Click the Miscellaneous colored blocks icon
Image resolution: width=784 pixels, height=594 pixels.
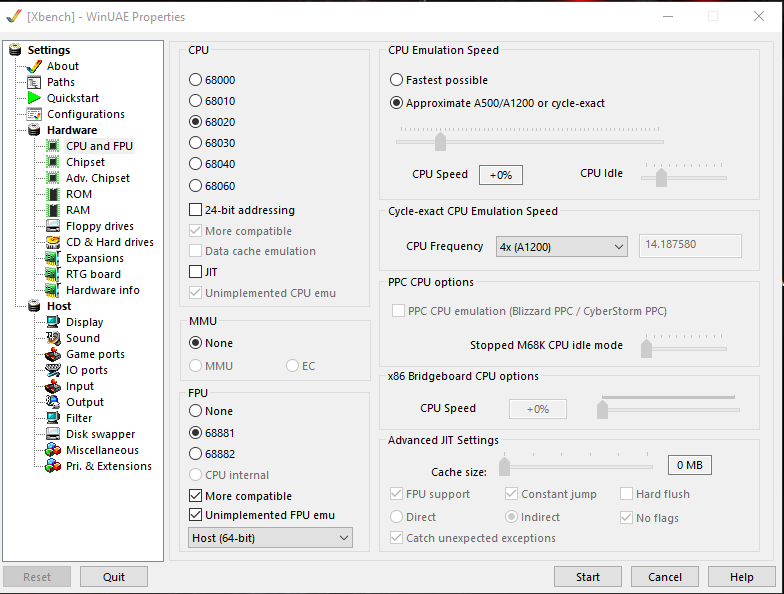coord(52,450)
